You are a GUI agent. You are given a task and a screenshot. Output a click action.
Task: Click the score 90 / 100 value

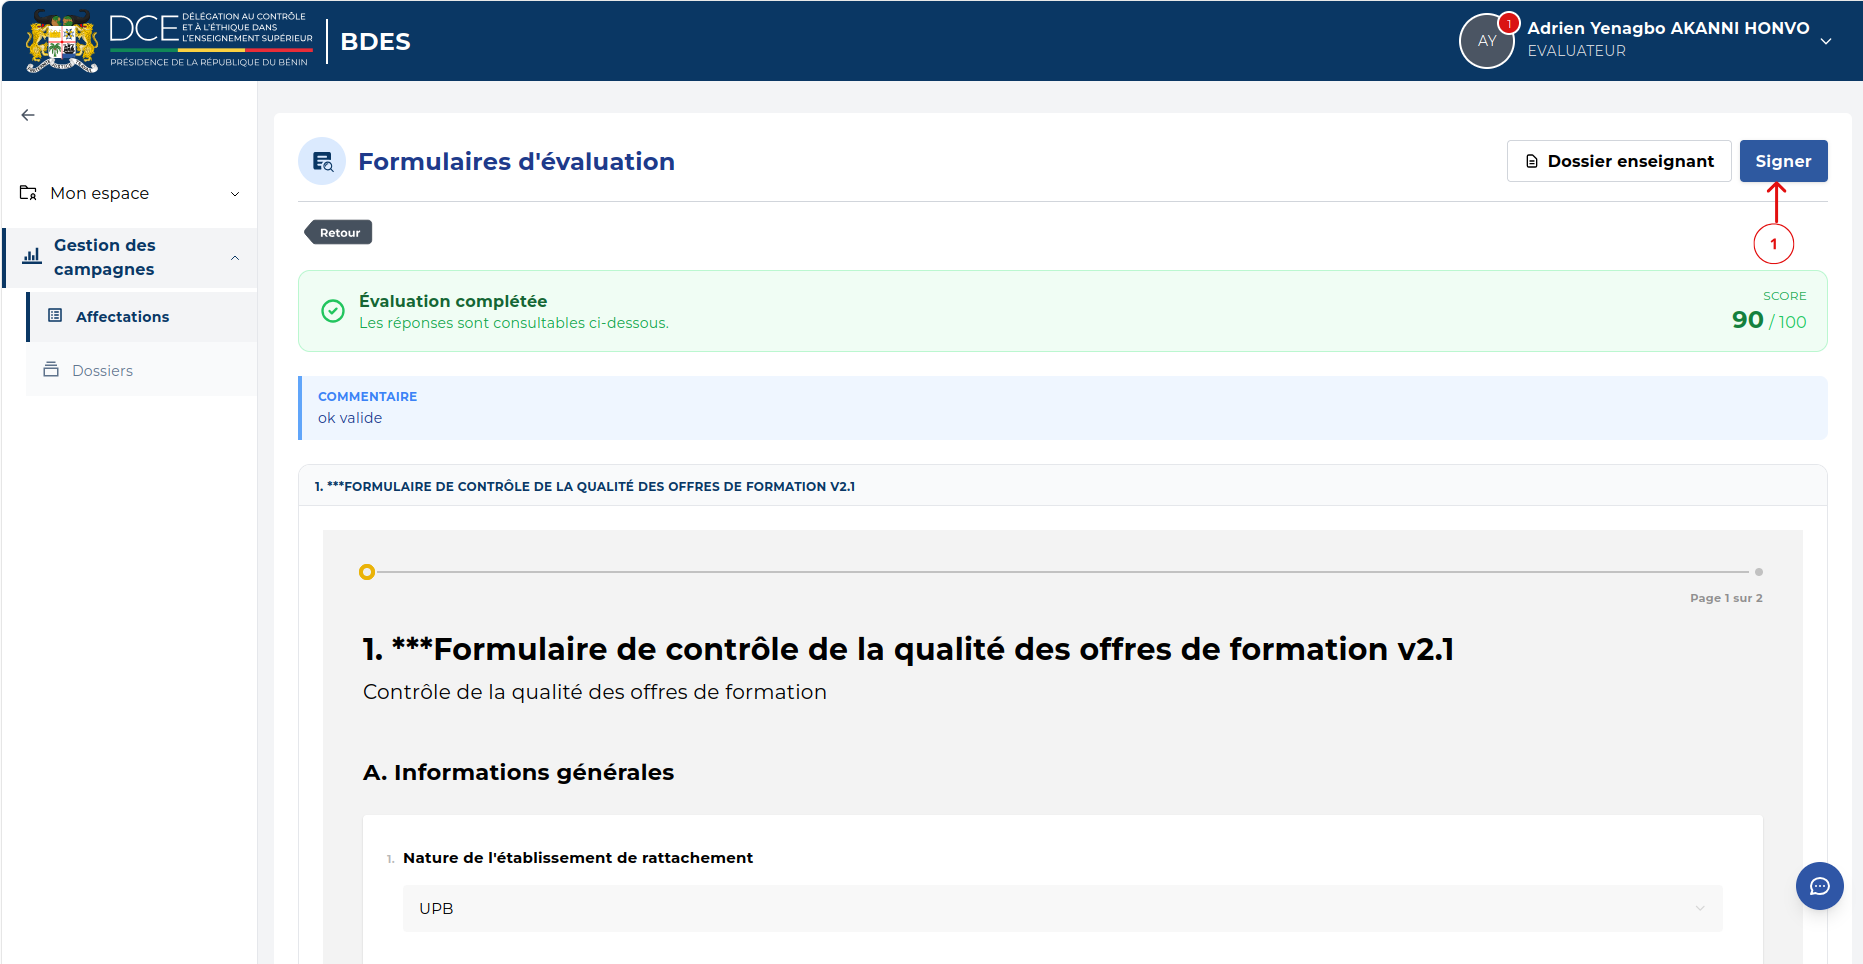[x=1768, y=320]
